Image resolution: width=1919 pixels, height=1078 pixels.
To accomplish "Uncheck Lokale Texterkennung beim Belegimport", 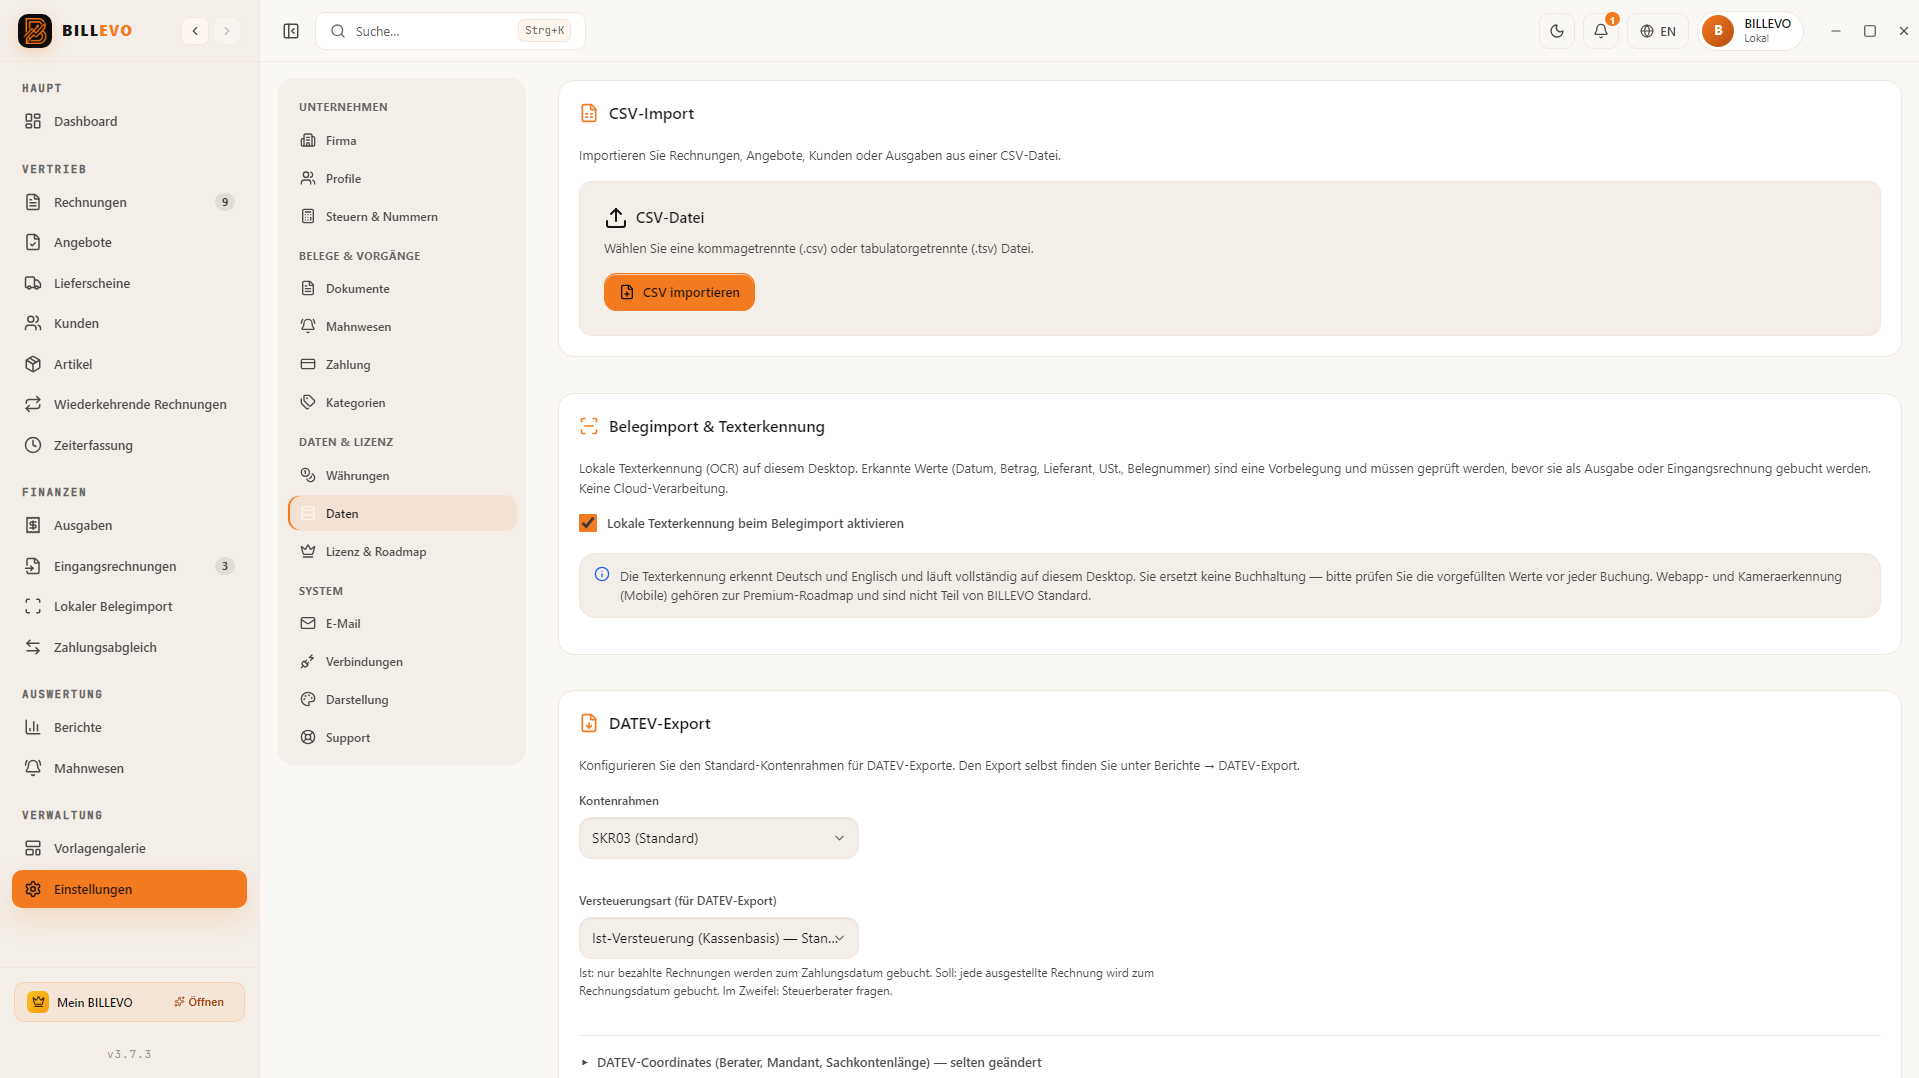I will (x=588, y=523).
